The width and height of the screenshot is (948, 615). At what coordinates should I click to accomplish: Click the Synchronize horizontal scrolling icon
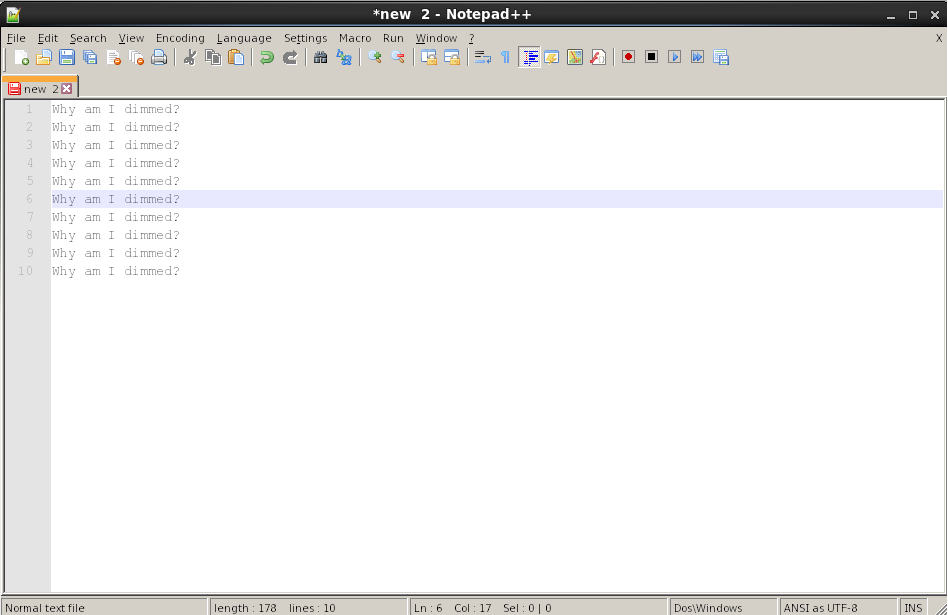tap(452, 57)
